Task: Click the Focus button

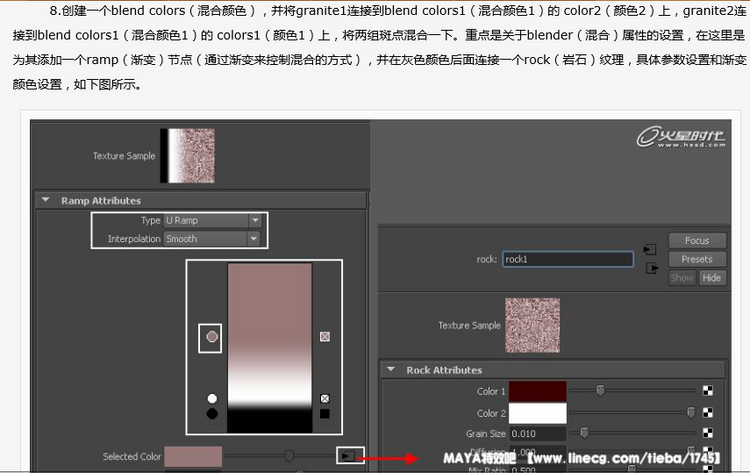Action: [697, 240]
